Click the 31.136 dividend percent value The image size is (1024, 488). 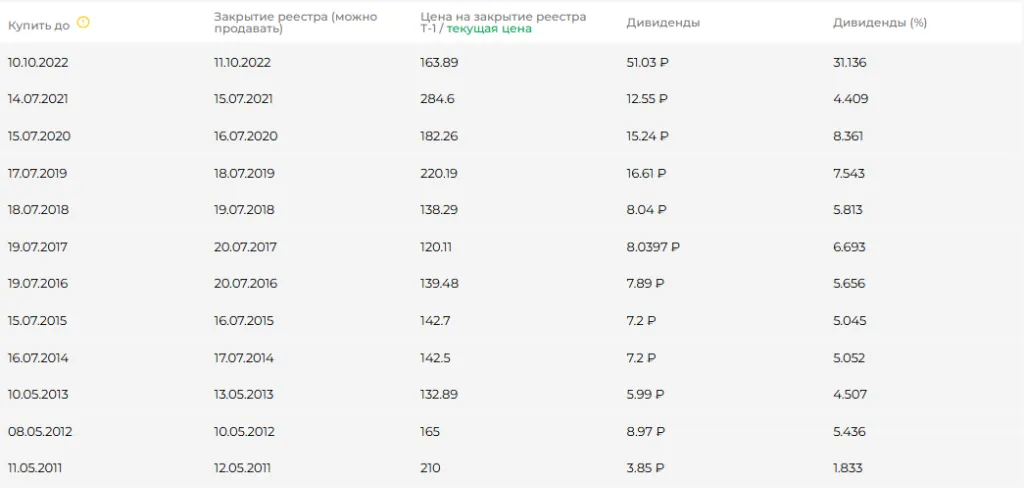tap(850, 62)
